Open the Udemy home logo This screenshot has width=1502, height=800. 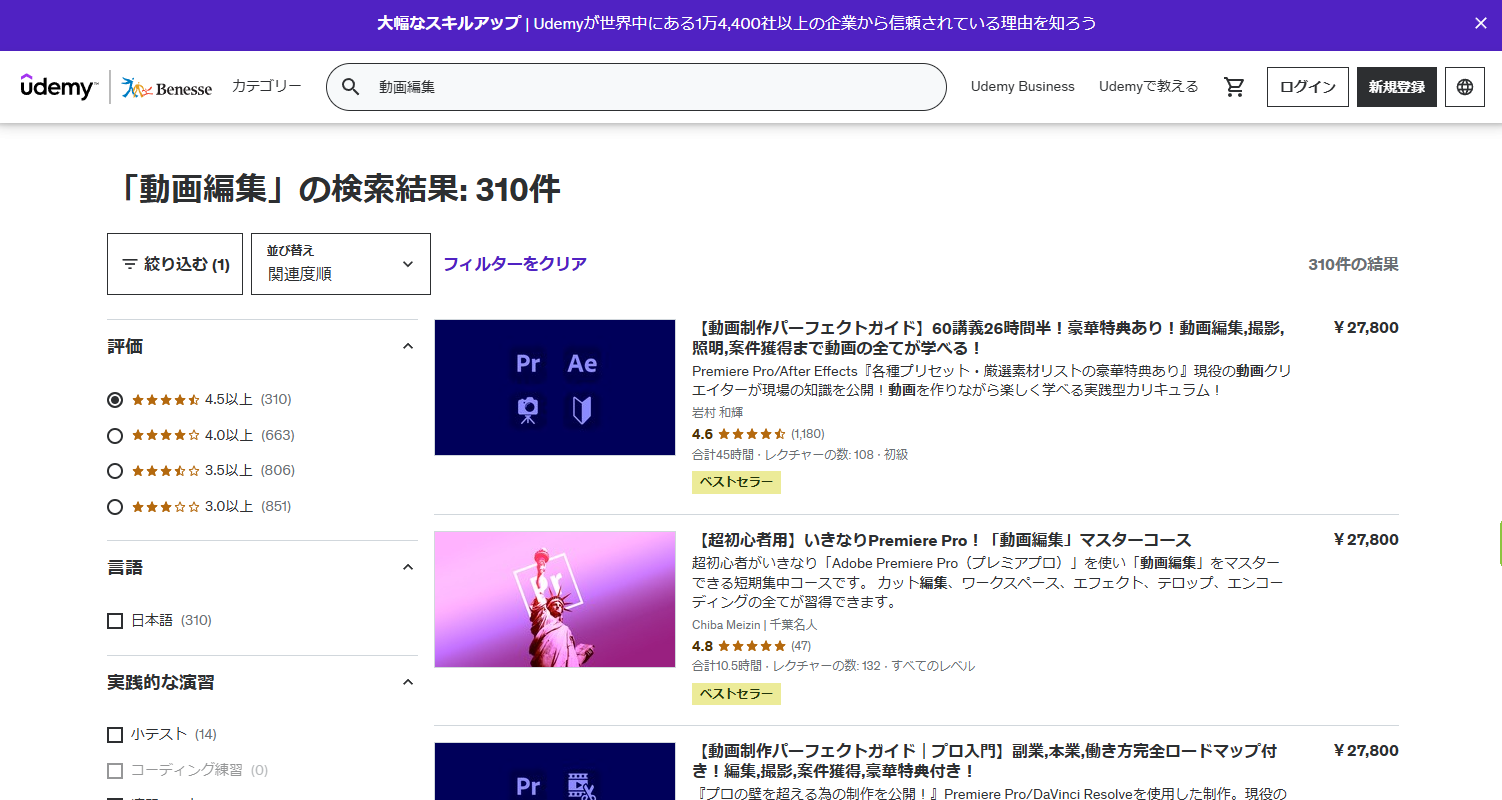58,87
